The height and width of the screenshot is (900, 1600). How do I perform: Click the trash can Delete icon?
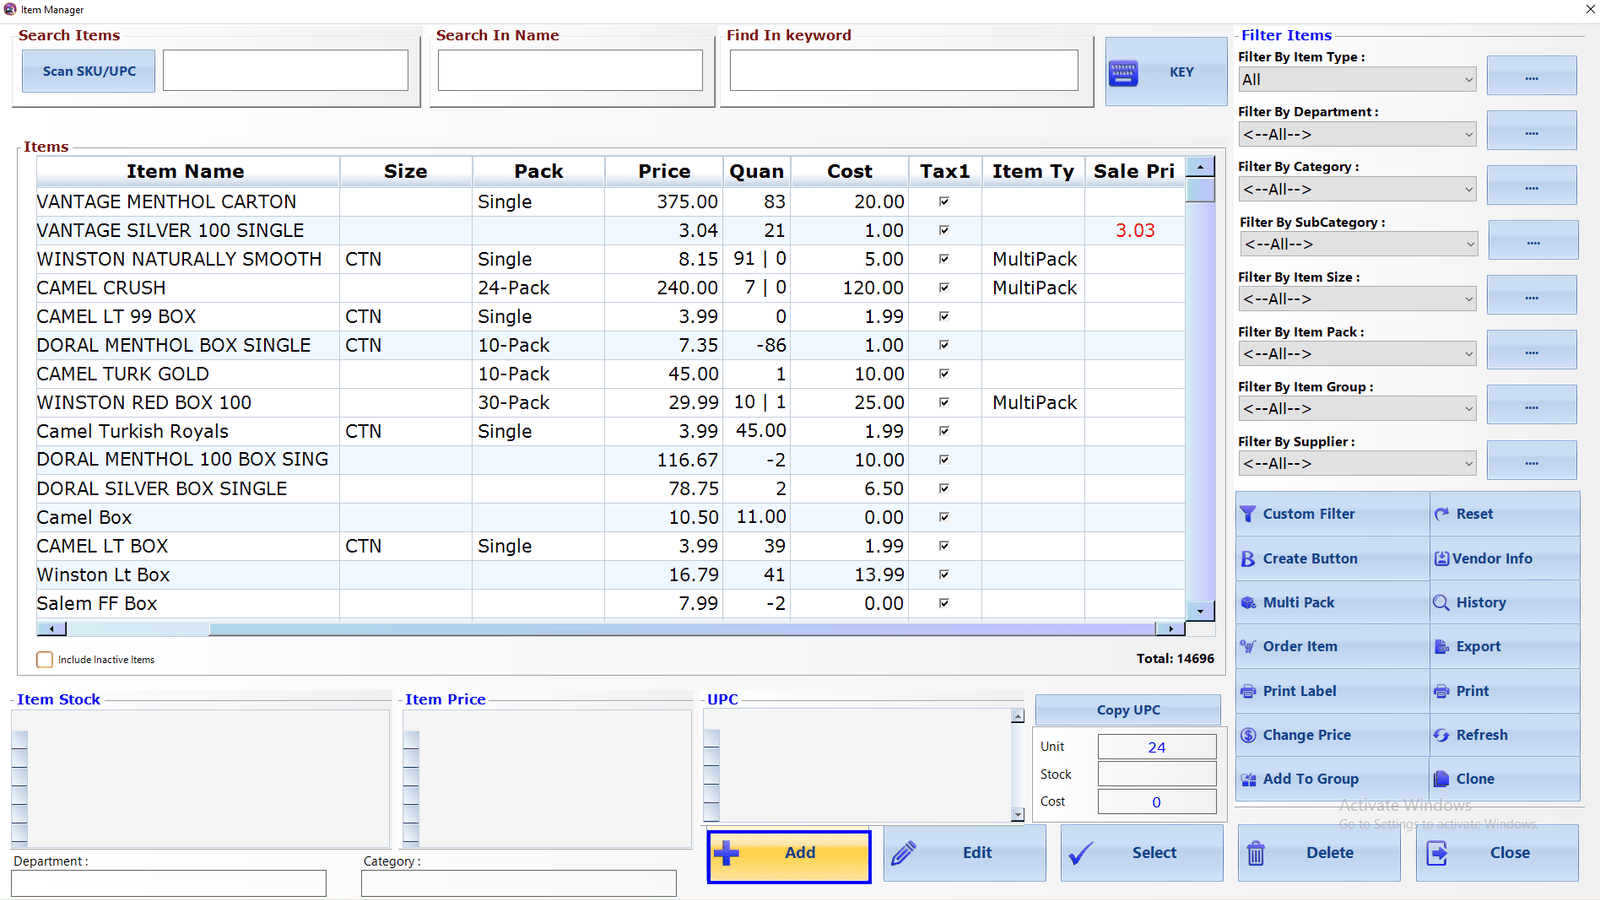pyautogui.click(x=1256, y=853)
